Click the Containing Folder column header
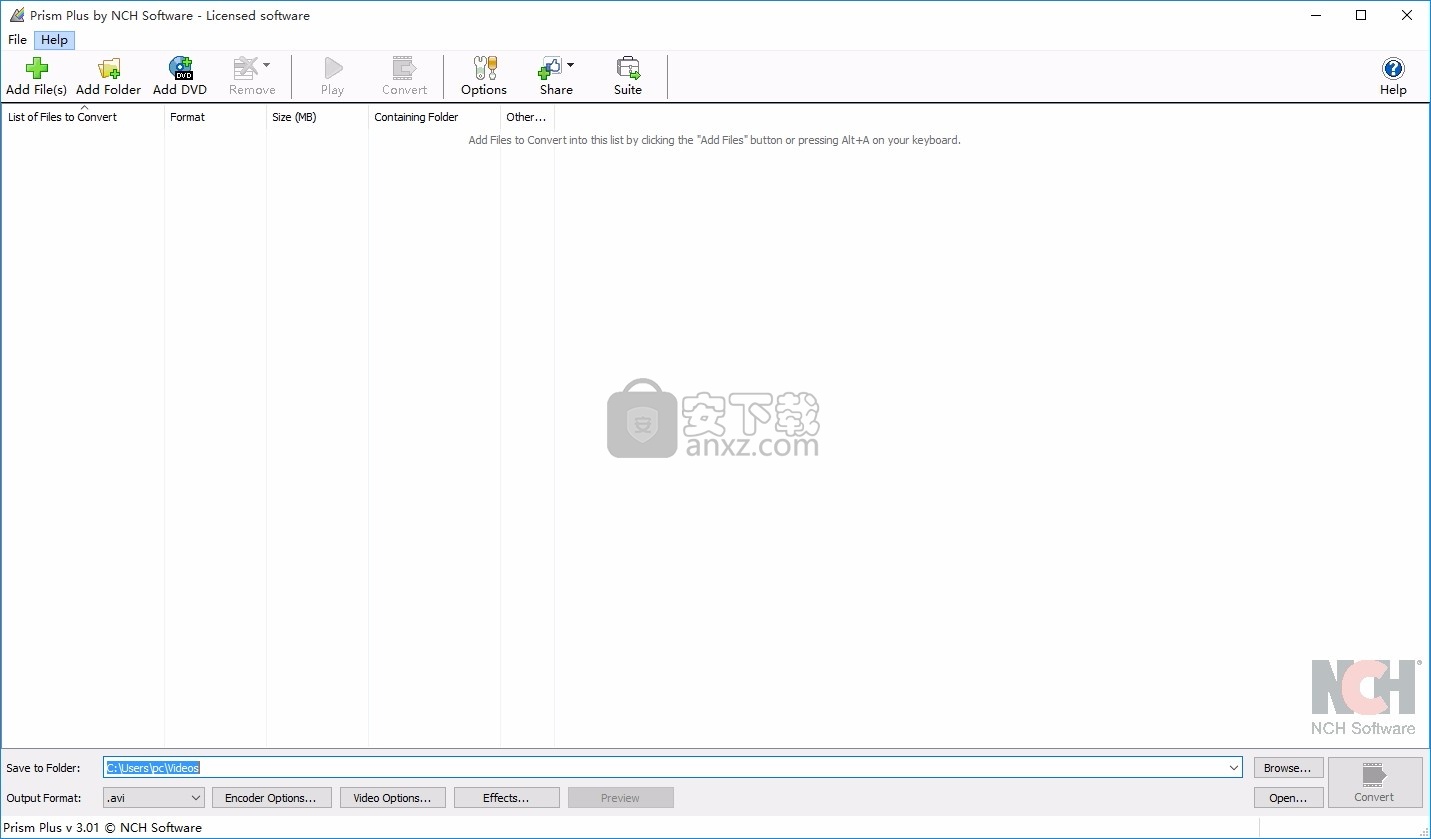This screenshot has width=1431, height=839. (x=434, y=117)
